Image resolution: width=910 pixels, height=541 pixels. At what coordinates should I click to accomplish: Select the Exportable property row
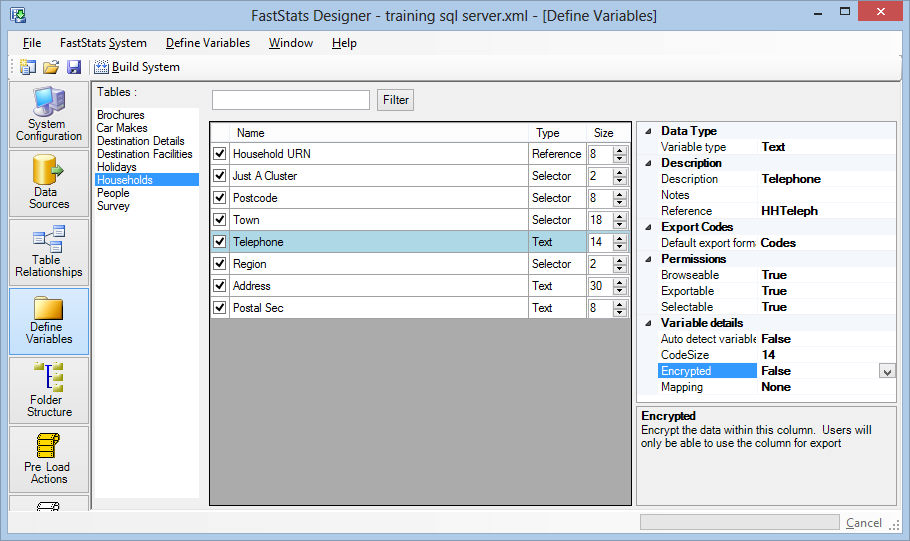(x=777, y=291)
